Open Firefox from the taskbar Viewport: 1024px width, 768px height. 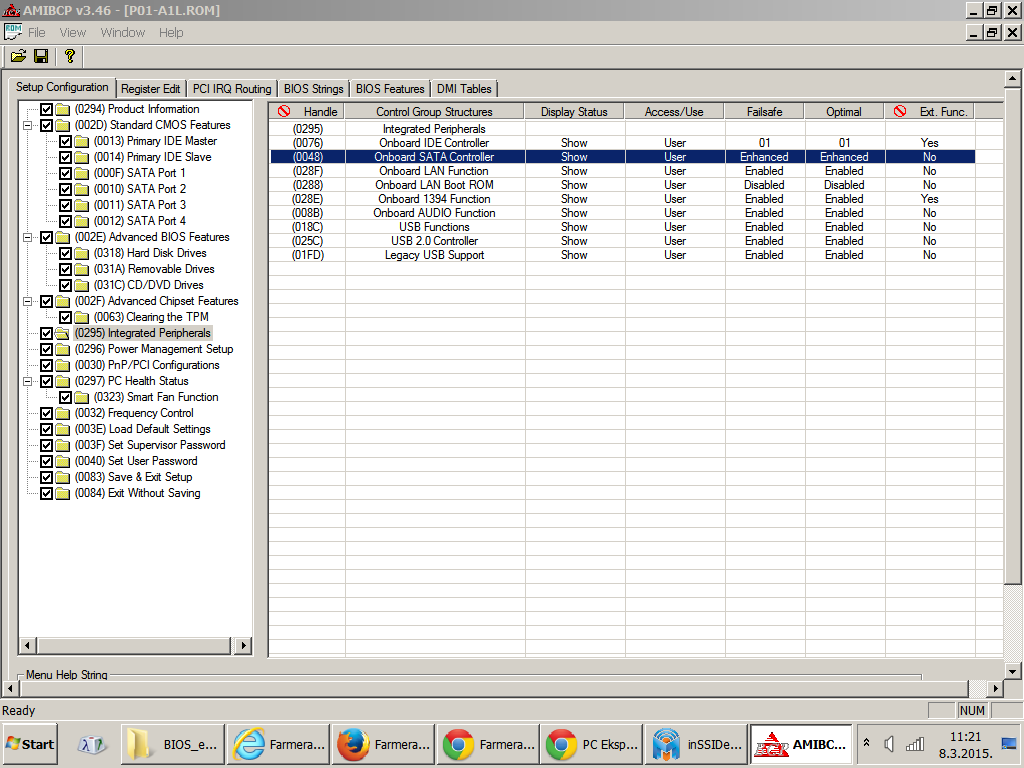coord(383,745)
